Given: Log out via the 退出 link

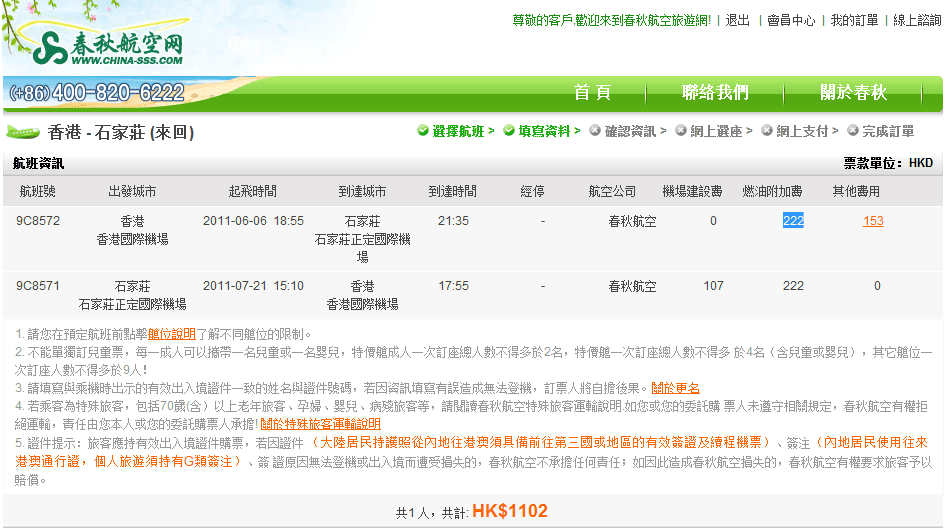Looking at the screenshot, I should [x=738, y=20].
